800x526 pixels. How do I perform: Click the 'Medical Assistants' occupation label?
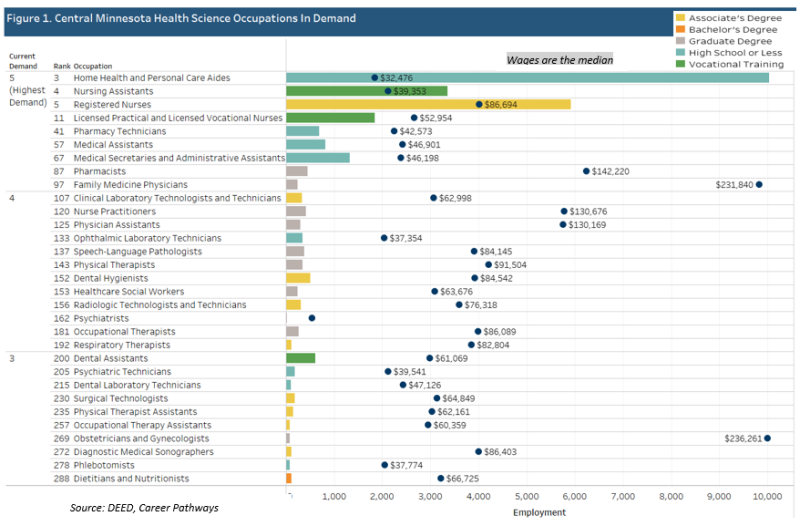tap(113, 144)
